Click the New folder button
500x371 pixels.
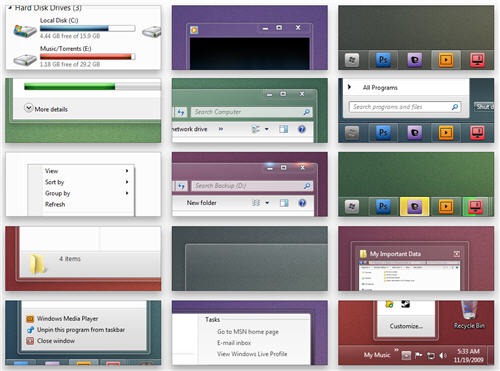pyautogui.click(x=201, y=203)
